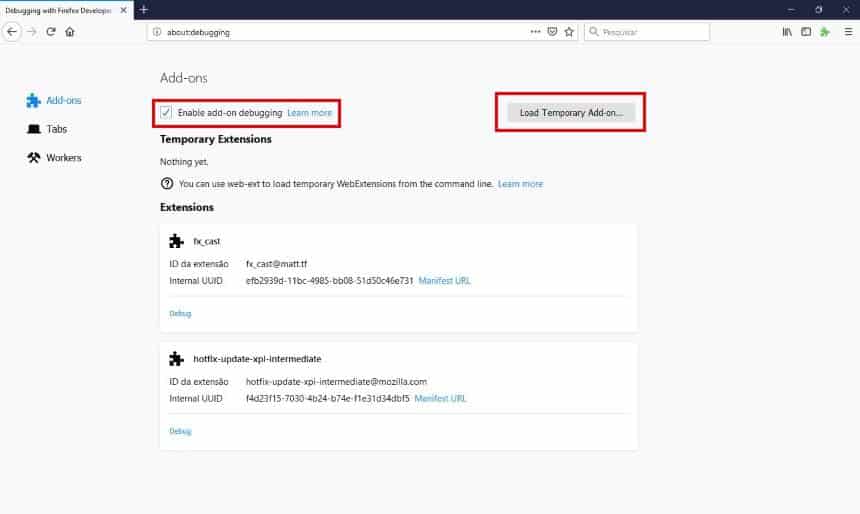Viewport: 860px width, 514px height.
Task: Click the fx_cast puzzle piece icon
Action: coord(177,241)
